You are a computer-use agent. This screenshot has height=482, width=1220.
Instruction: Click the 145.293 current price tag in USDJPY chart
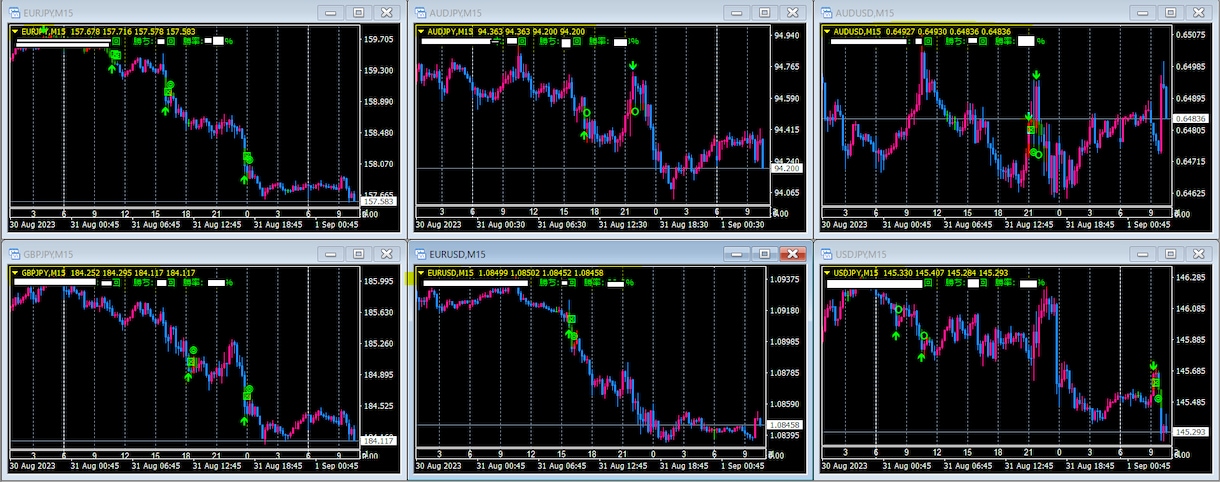(1192, 432)
